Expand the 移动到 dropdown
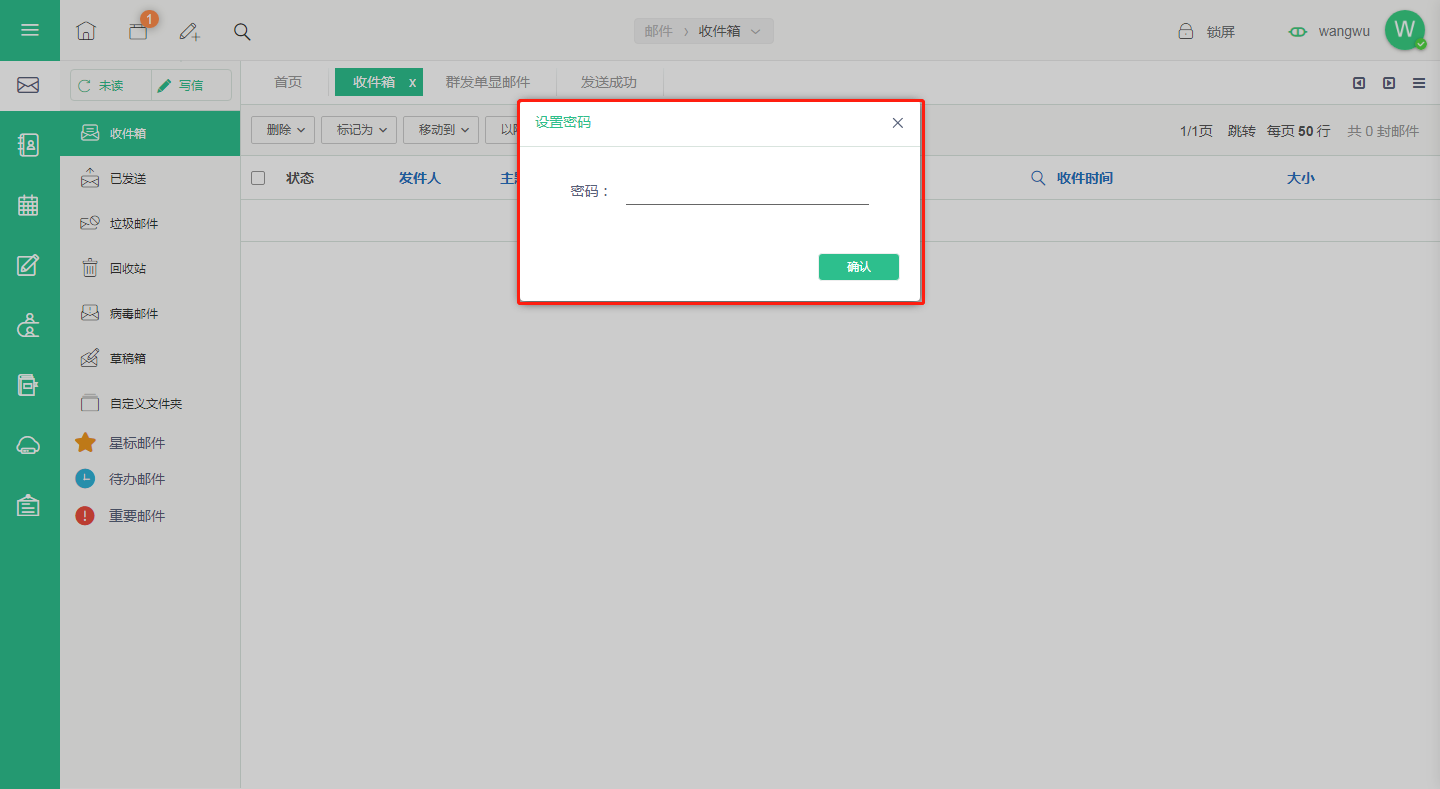 click(x=441, y=130)
